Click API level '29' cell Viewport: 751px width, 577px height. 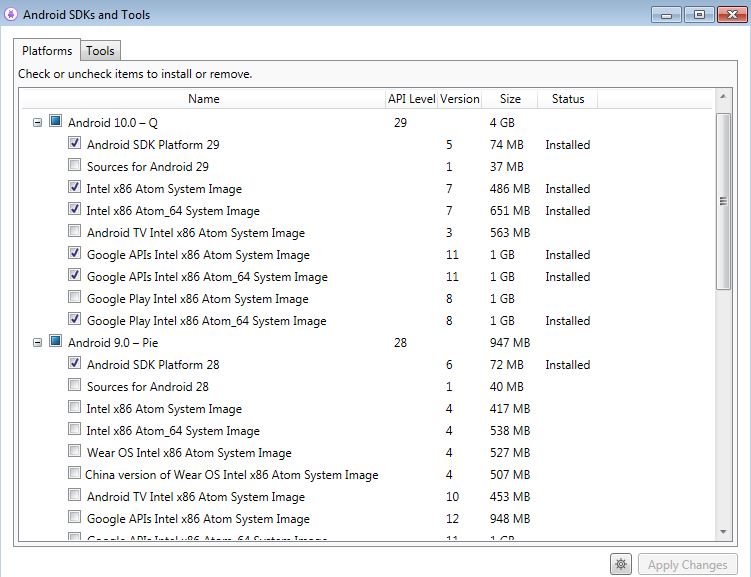(400, 123)
